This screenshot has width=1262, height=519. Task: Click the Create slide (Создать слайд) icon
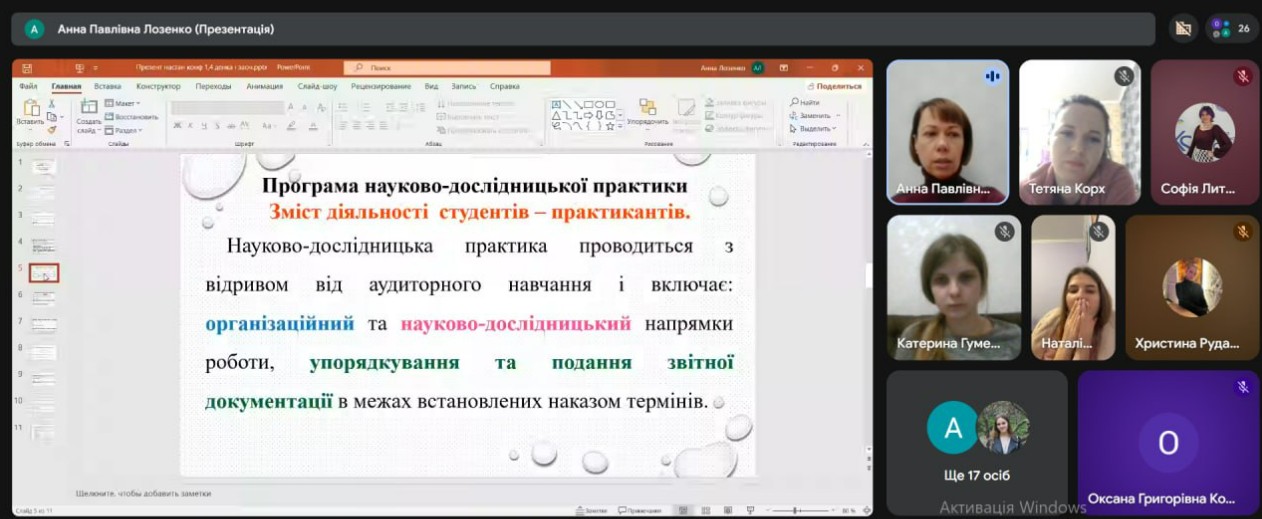[x=88, y=105]
